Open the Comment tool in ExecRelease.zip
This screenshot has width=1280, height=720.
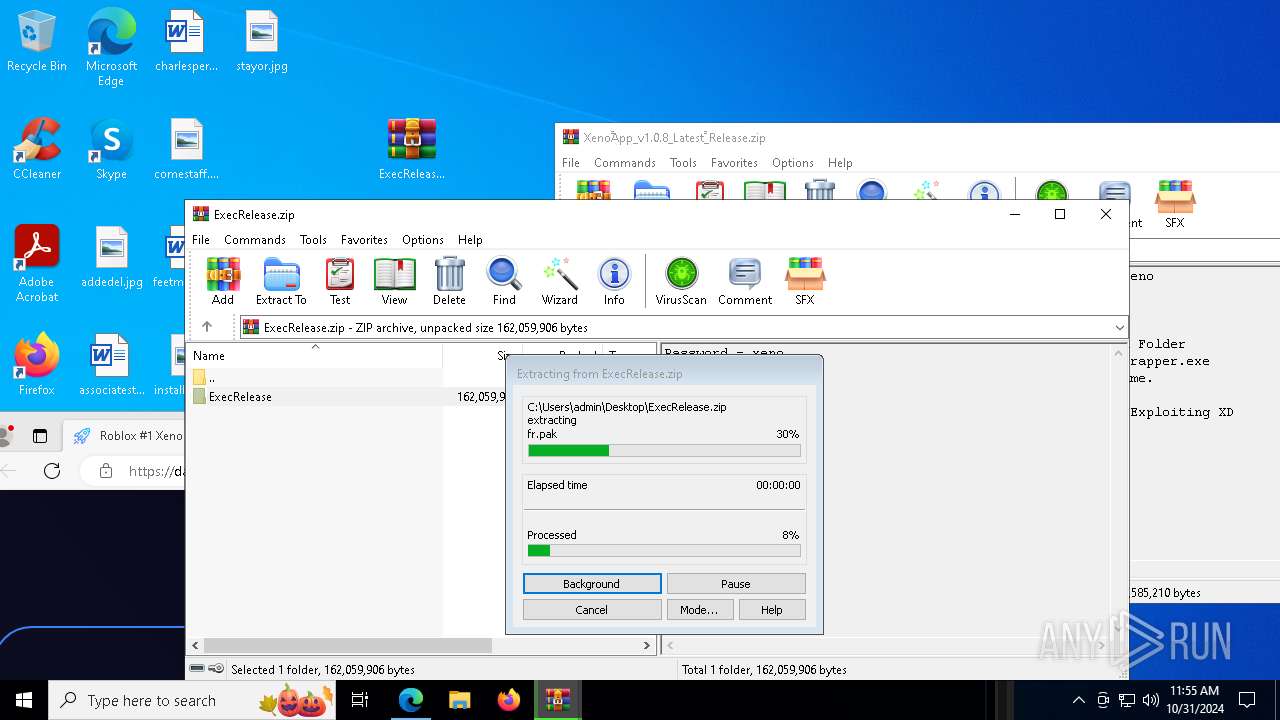(x=745, y=281)
